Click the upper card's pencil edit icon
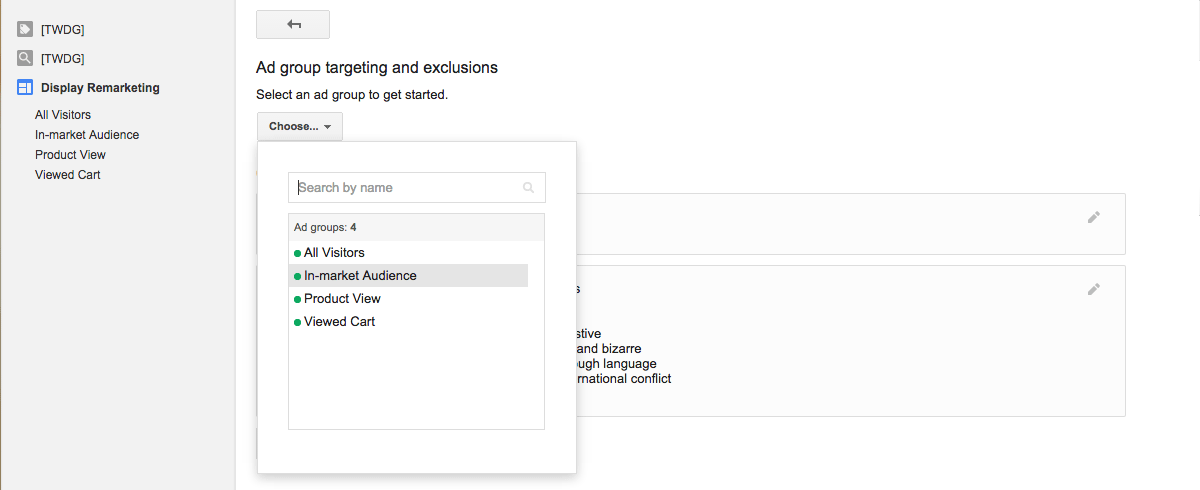The image size is (1200, 490). point(1094,217)
